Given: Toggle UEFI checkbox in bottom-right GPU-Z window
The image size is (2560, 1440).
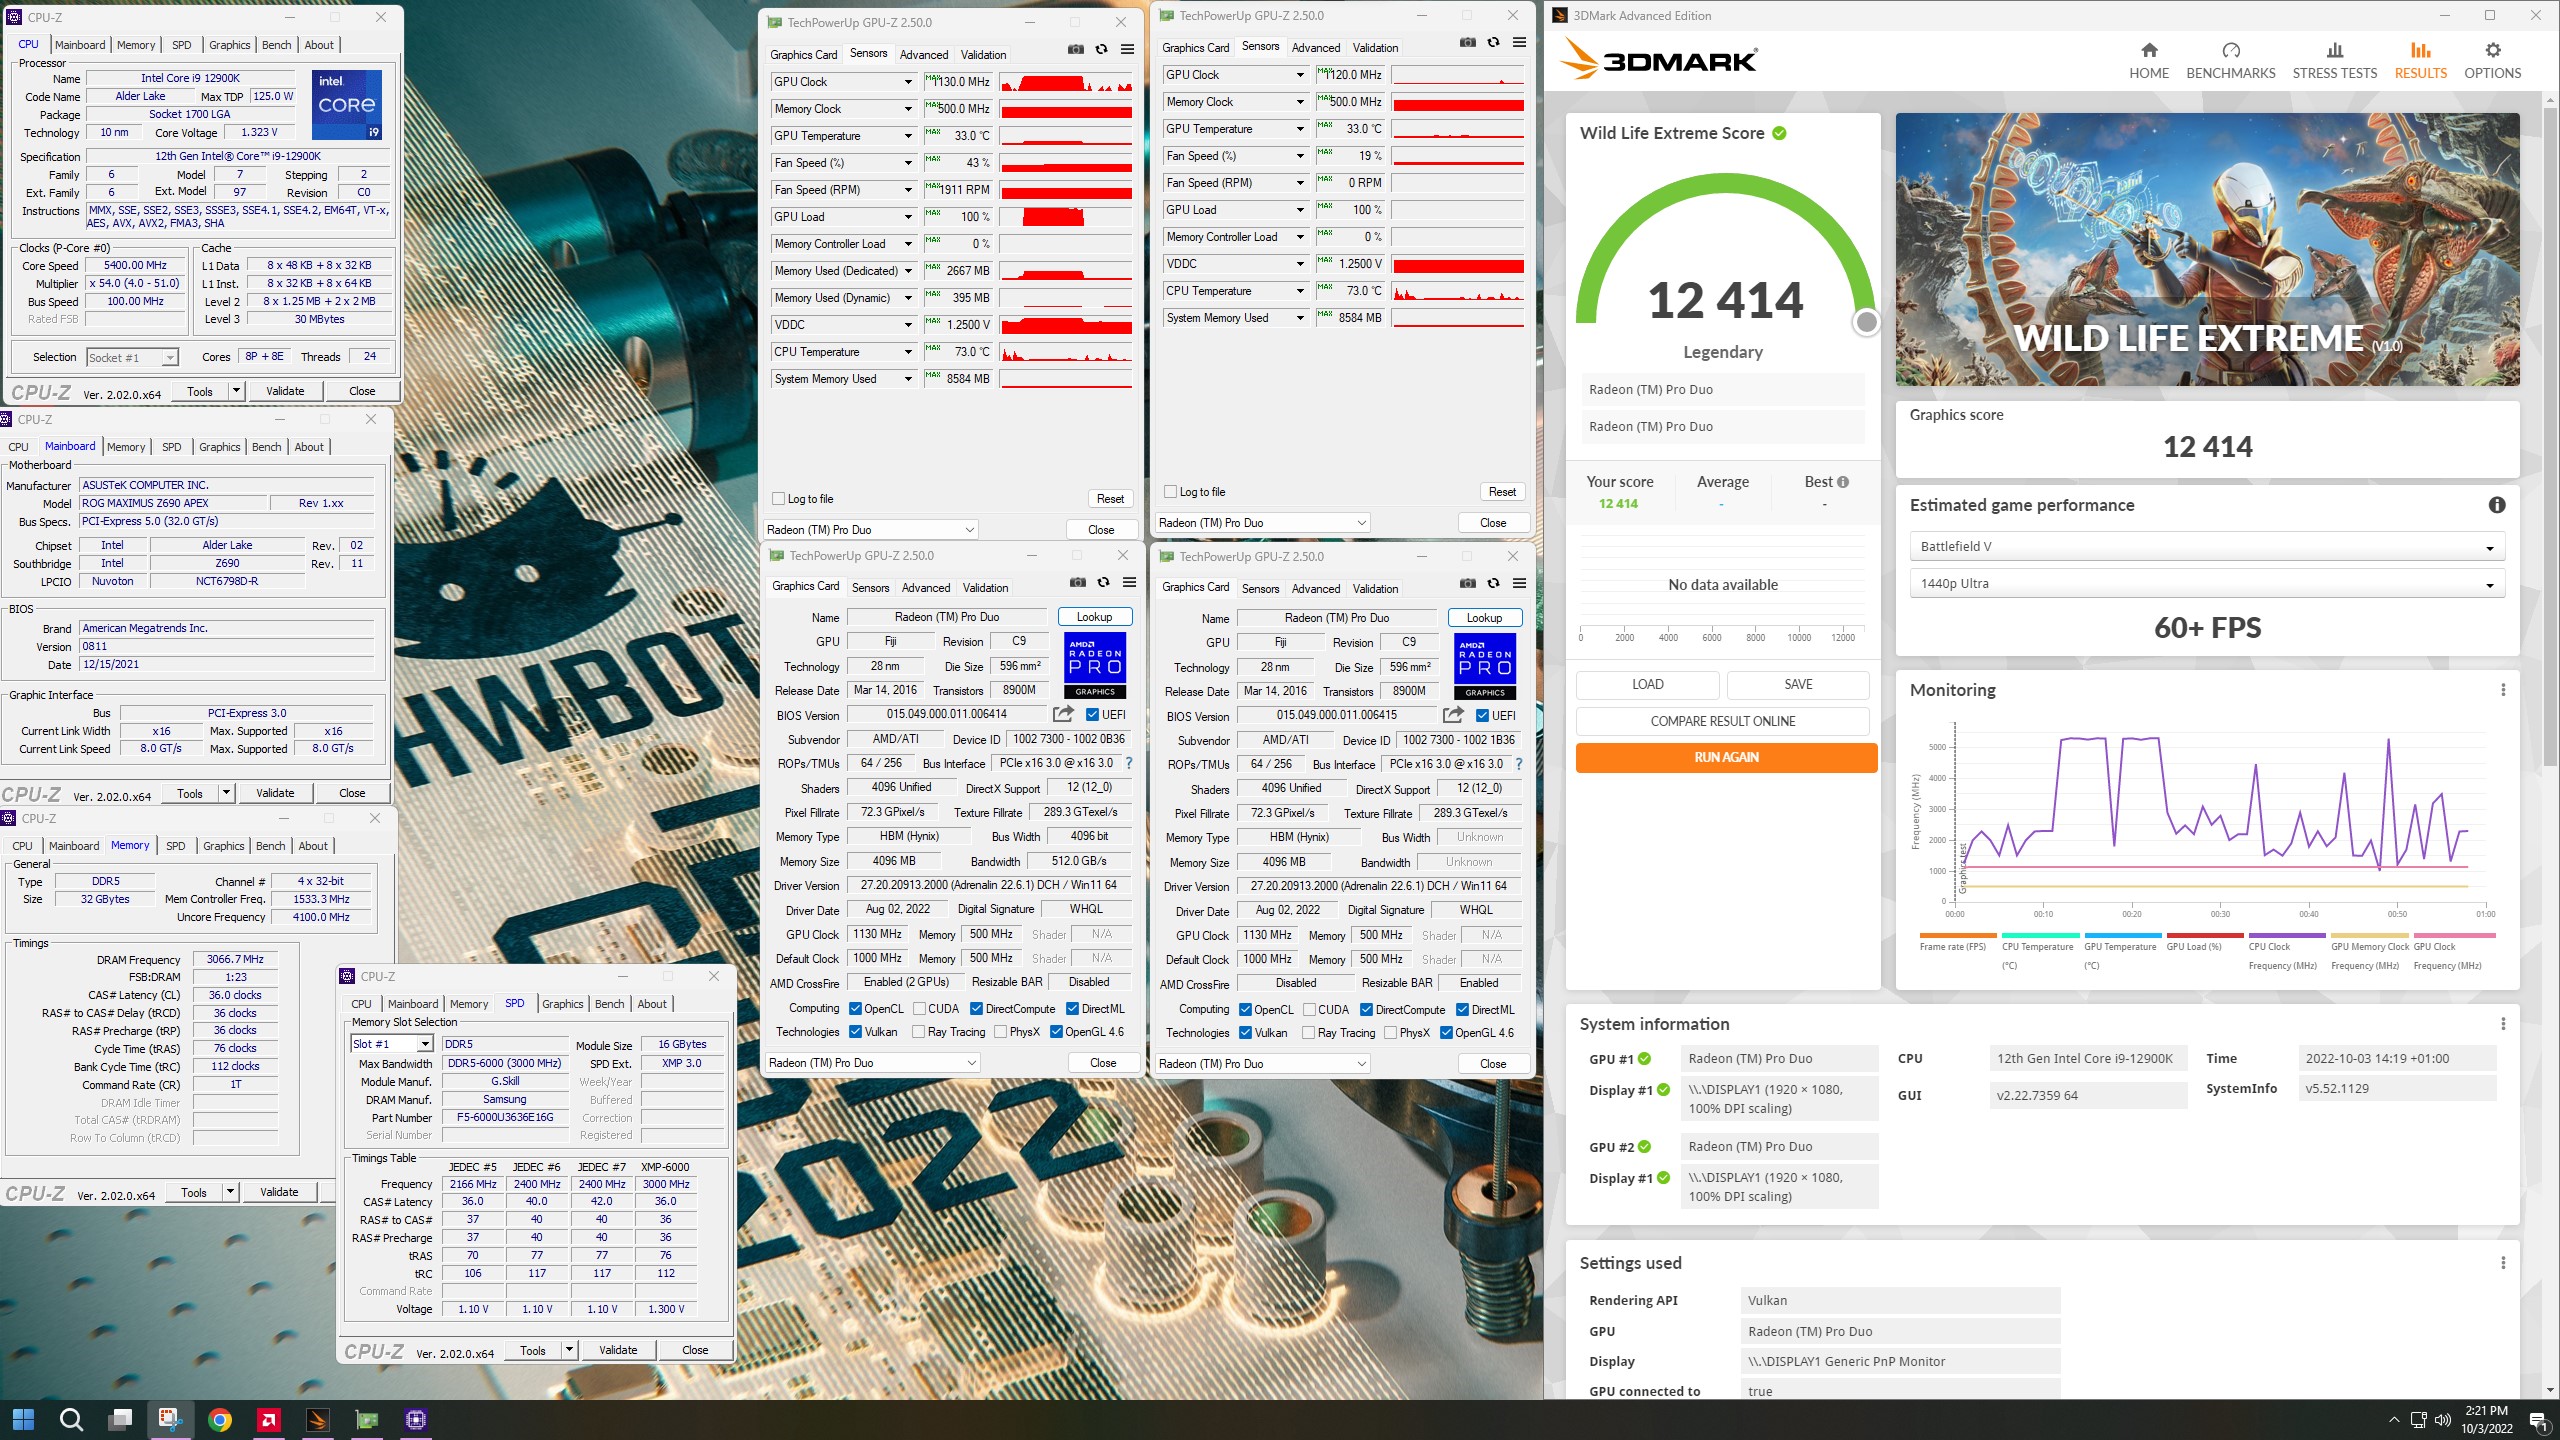Looking at the screenshot, I should click(1483, 715).
